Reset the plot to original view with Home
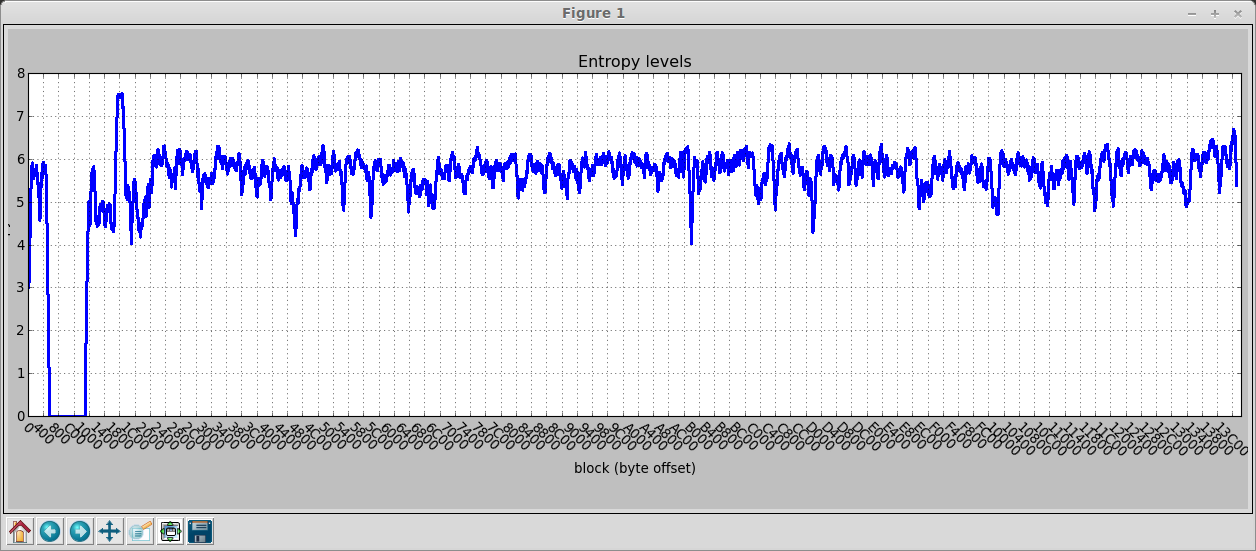The width and height of the screenshot is (1256, 551). [x=20, y=531]
